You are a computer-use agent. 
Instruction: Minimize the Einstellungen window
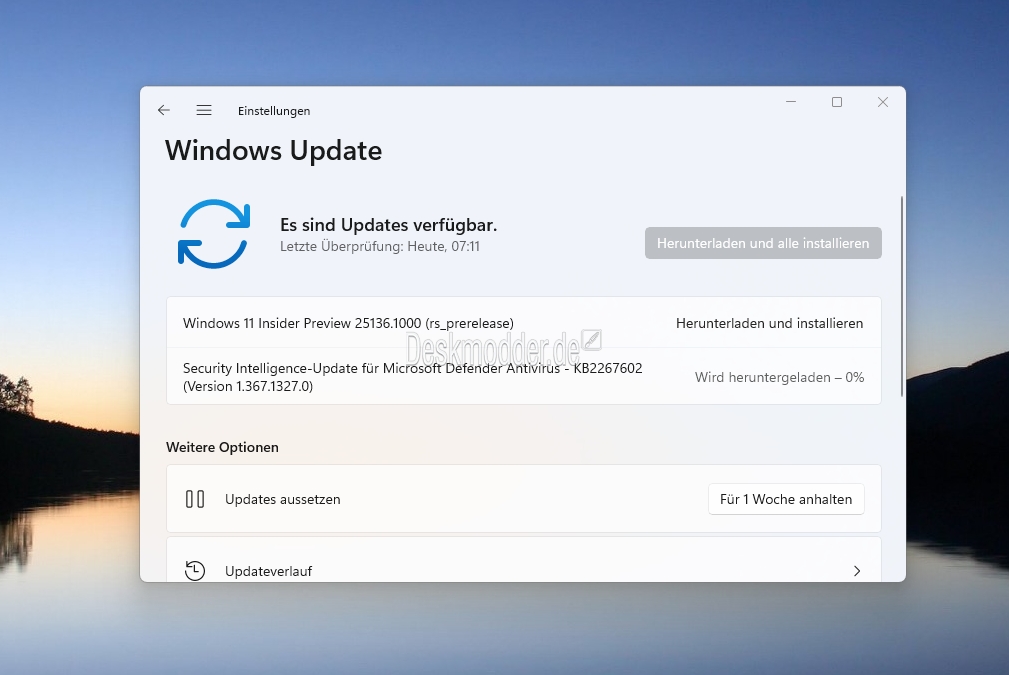791,102
